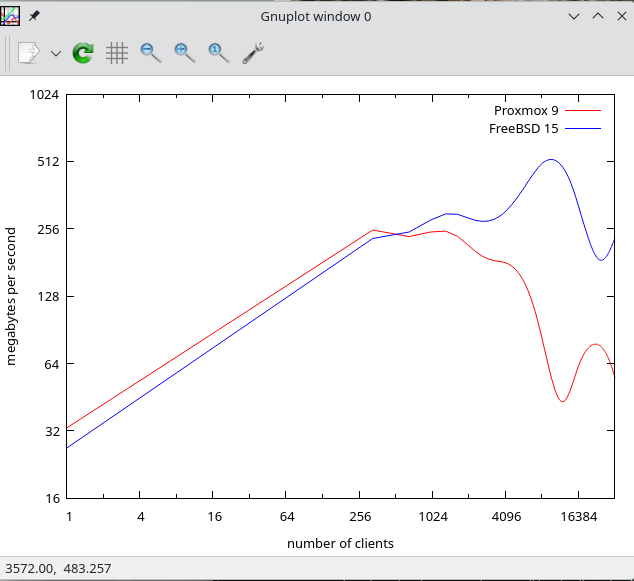Toggle the FreeBSD 15 legend entry
The width and height of the screenshot is (634, 581).
click(x=523, y=128)
